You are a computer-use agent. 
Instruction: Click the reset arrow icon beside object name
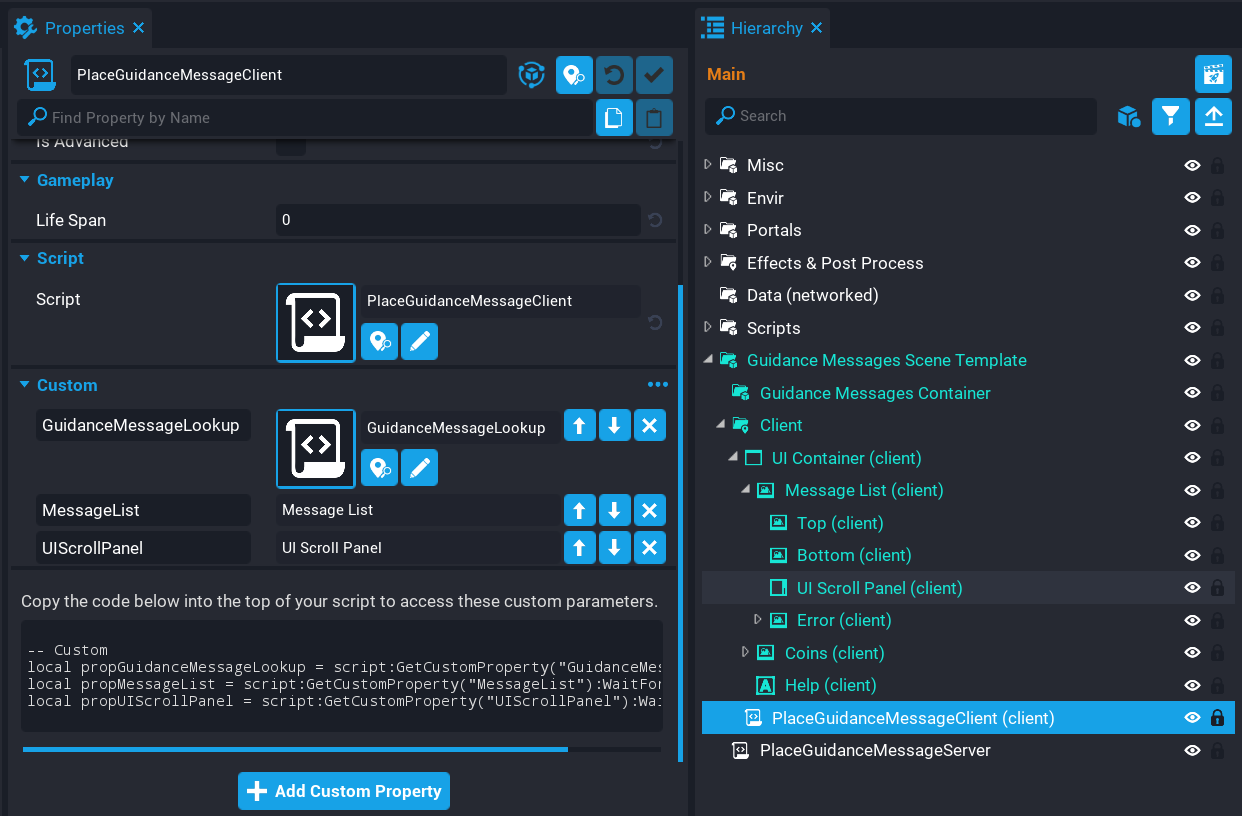pos(614,75)
